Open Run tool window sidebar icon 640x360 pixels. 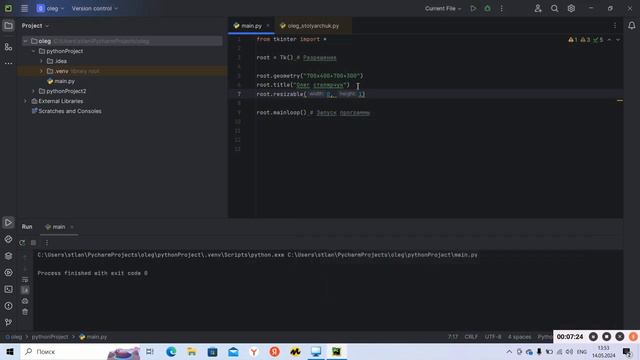click(8, 222)
